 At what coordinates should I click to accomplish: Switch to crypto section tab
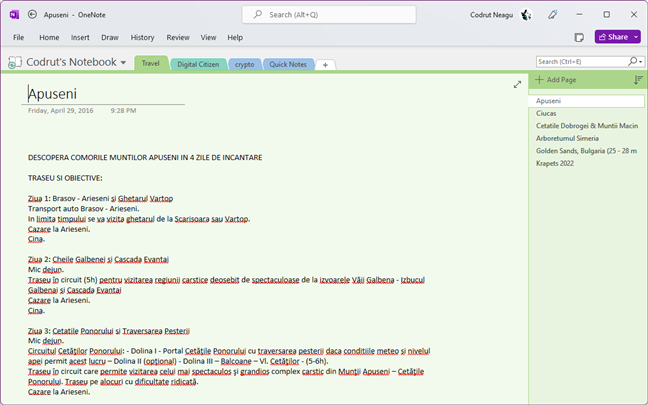pos(245,64)
